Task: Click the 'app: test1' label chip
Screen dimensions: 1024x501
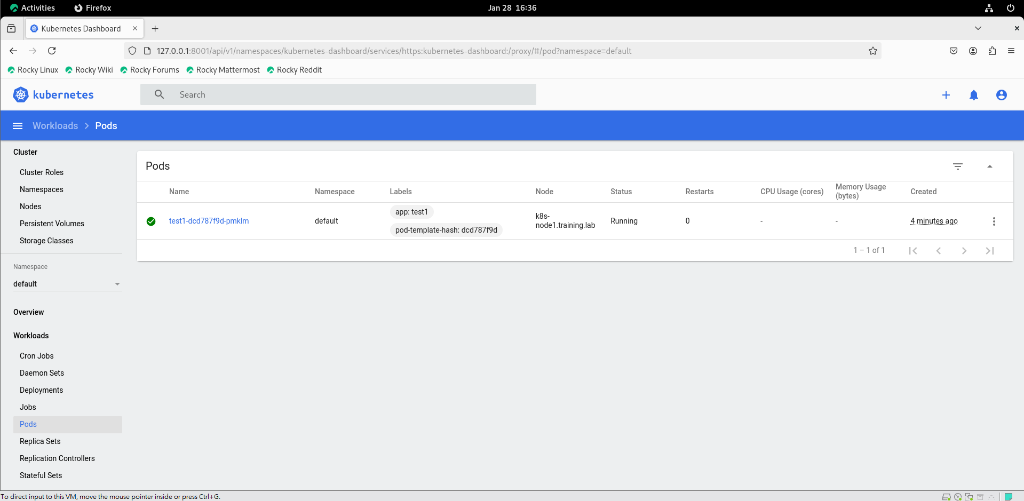Action: 411,212
